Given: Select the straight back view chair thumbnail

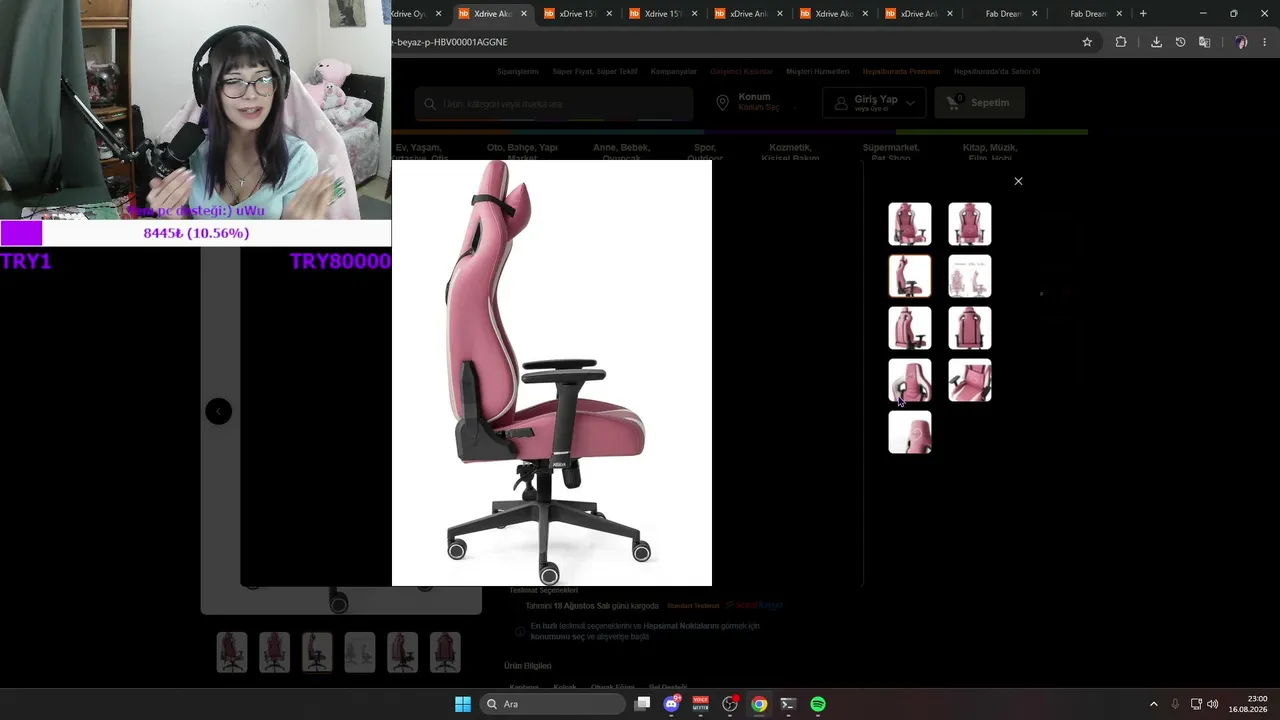Looking at the screenshot, I should pyautogui.click(x=970, y=328).
